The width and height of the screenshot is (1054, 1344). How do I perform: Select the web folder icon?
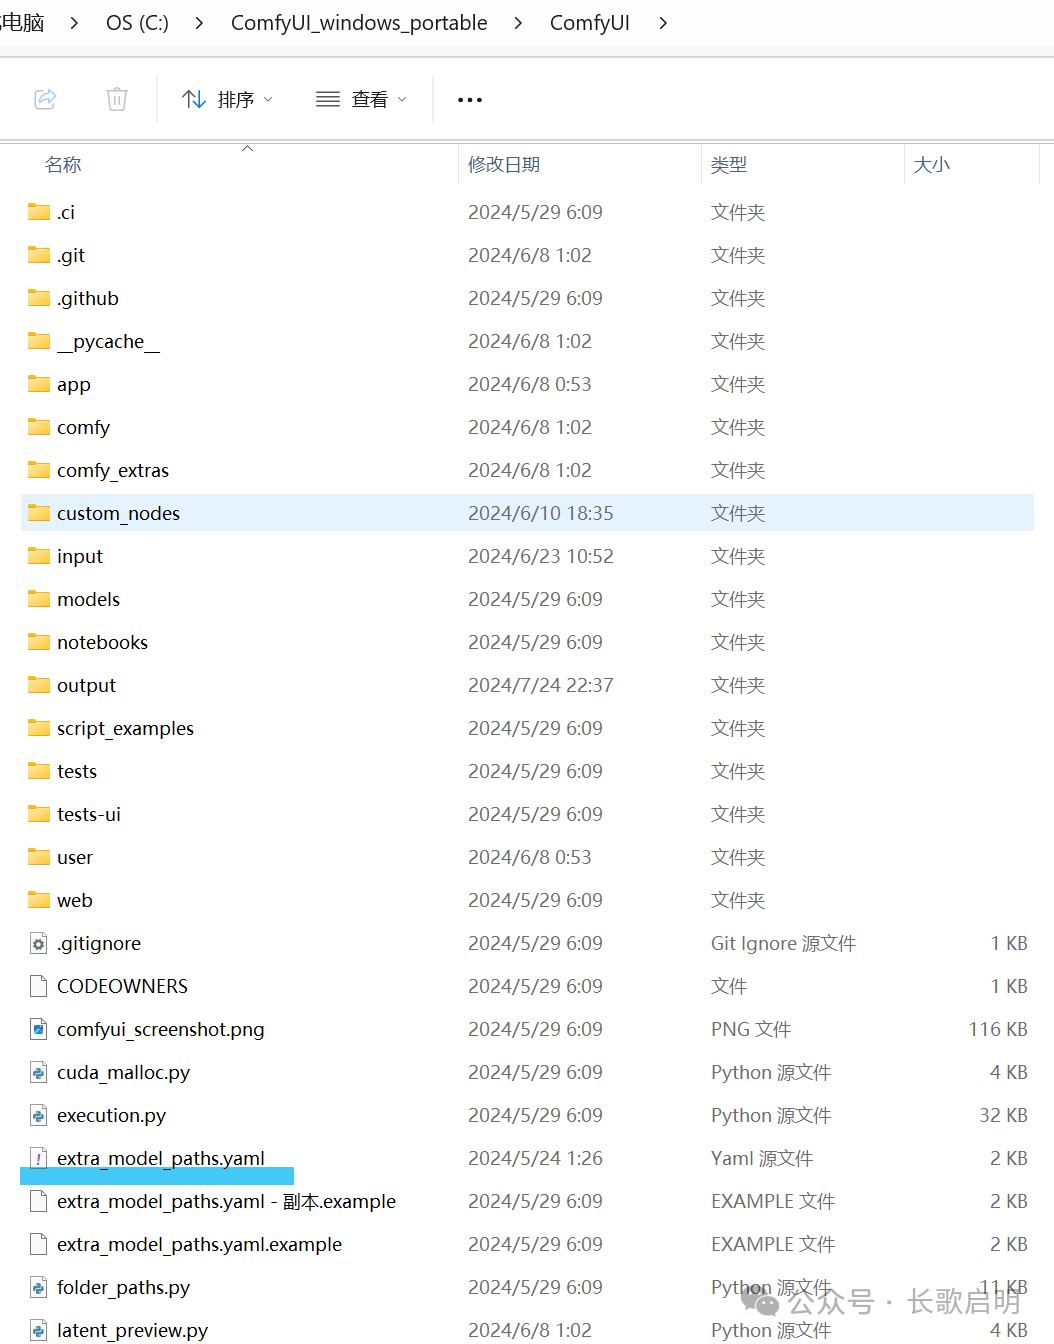pos(39,900)
